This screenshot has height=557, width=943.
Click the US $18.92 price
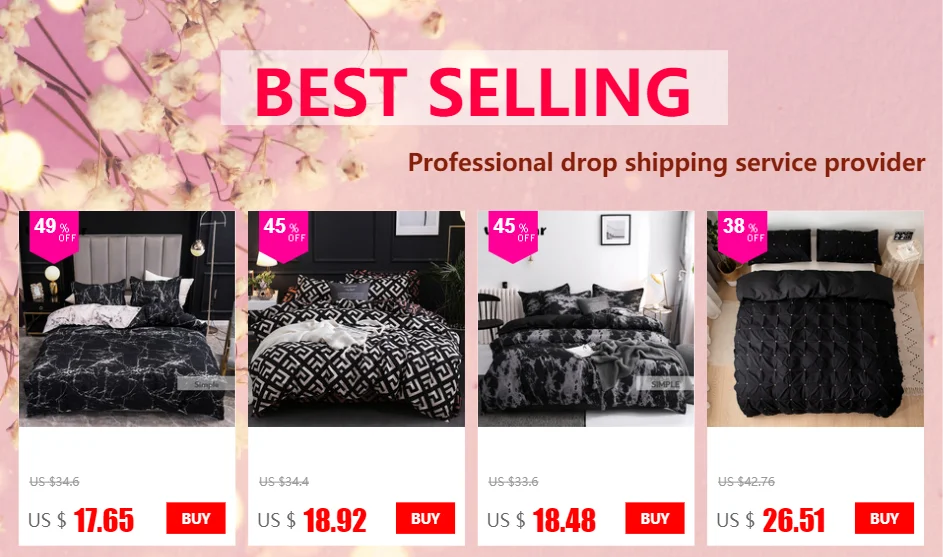click(312, 520)
